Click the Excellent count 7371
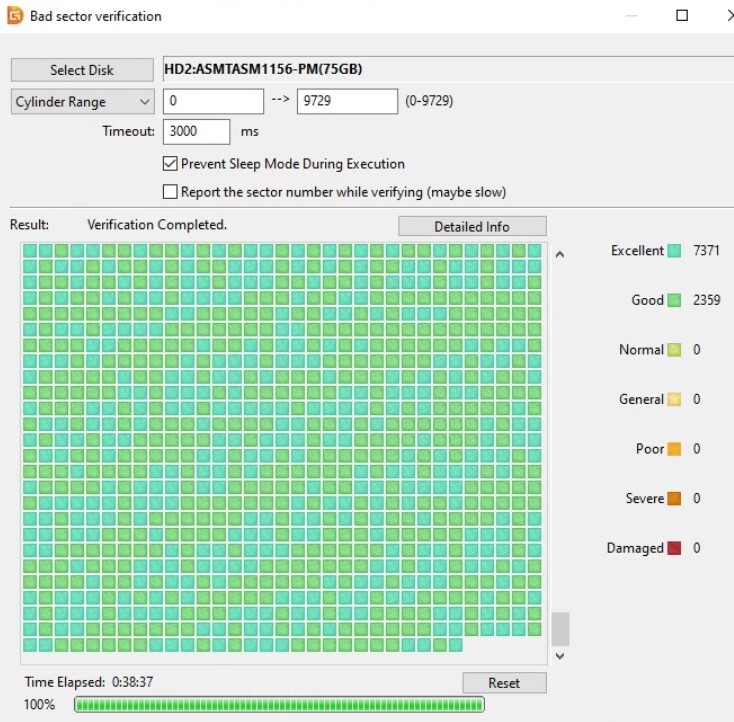 pyautogui.click(x=706, y=251)
